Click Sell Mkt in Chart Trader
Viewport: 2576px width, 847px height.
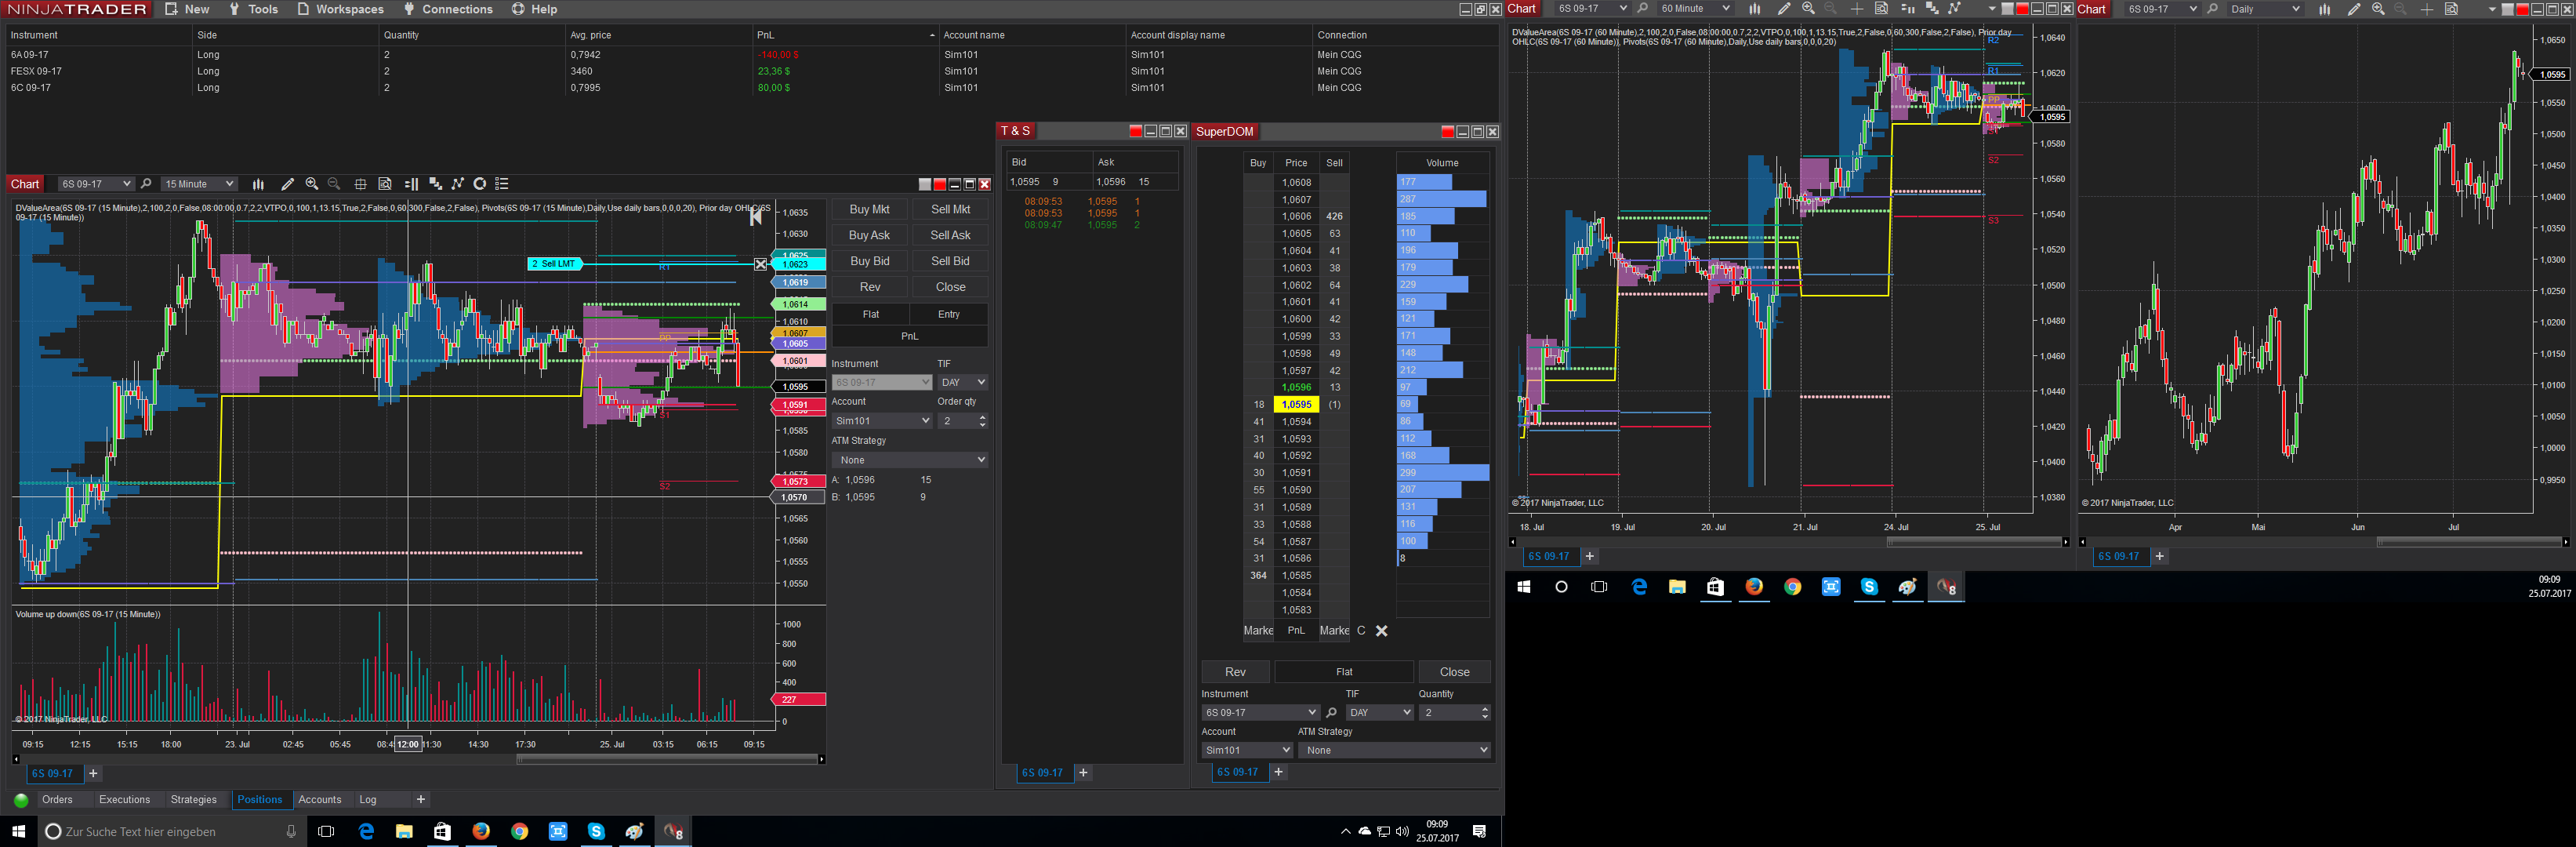(950, 210)
